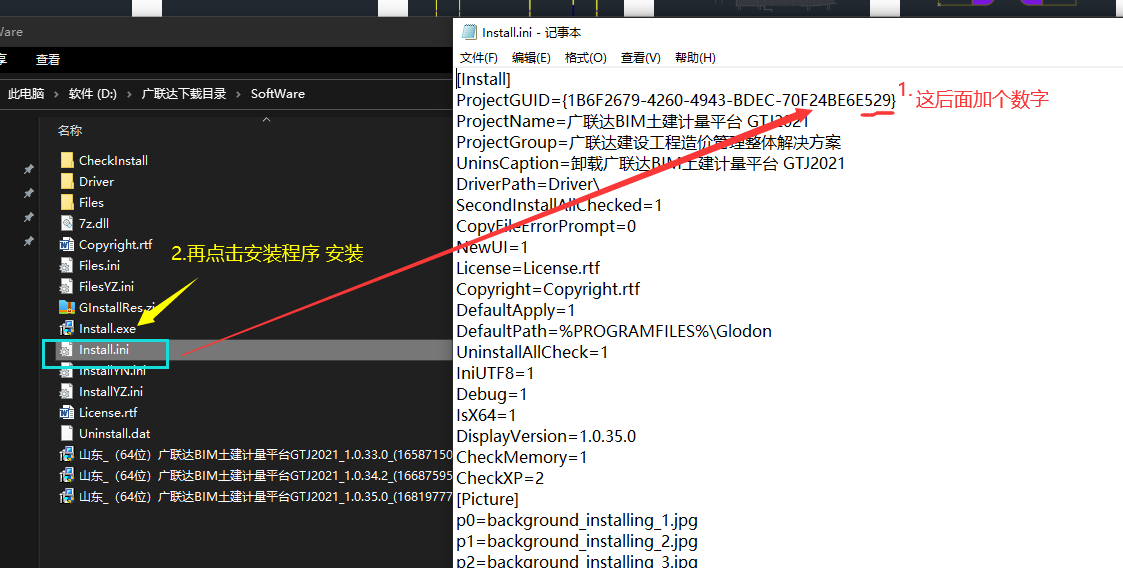Sort files by the 名称 column header
Image resolution: width=1123 pixels, height=568 pixels.
(x=70, y=130)
